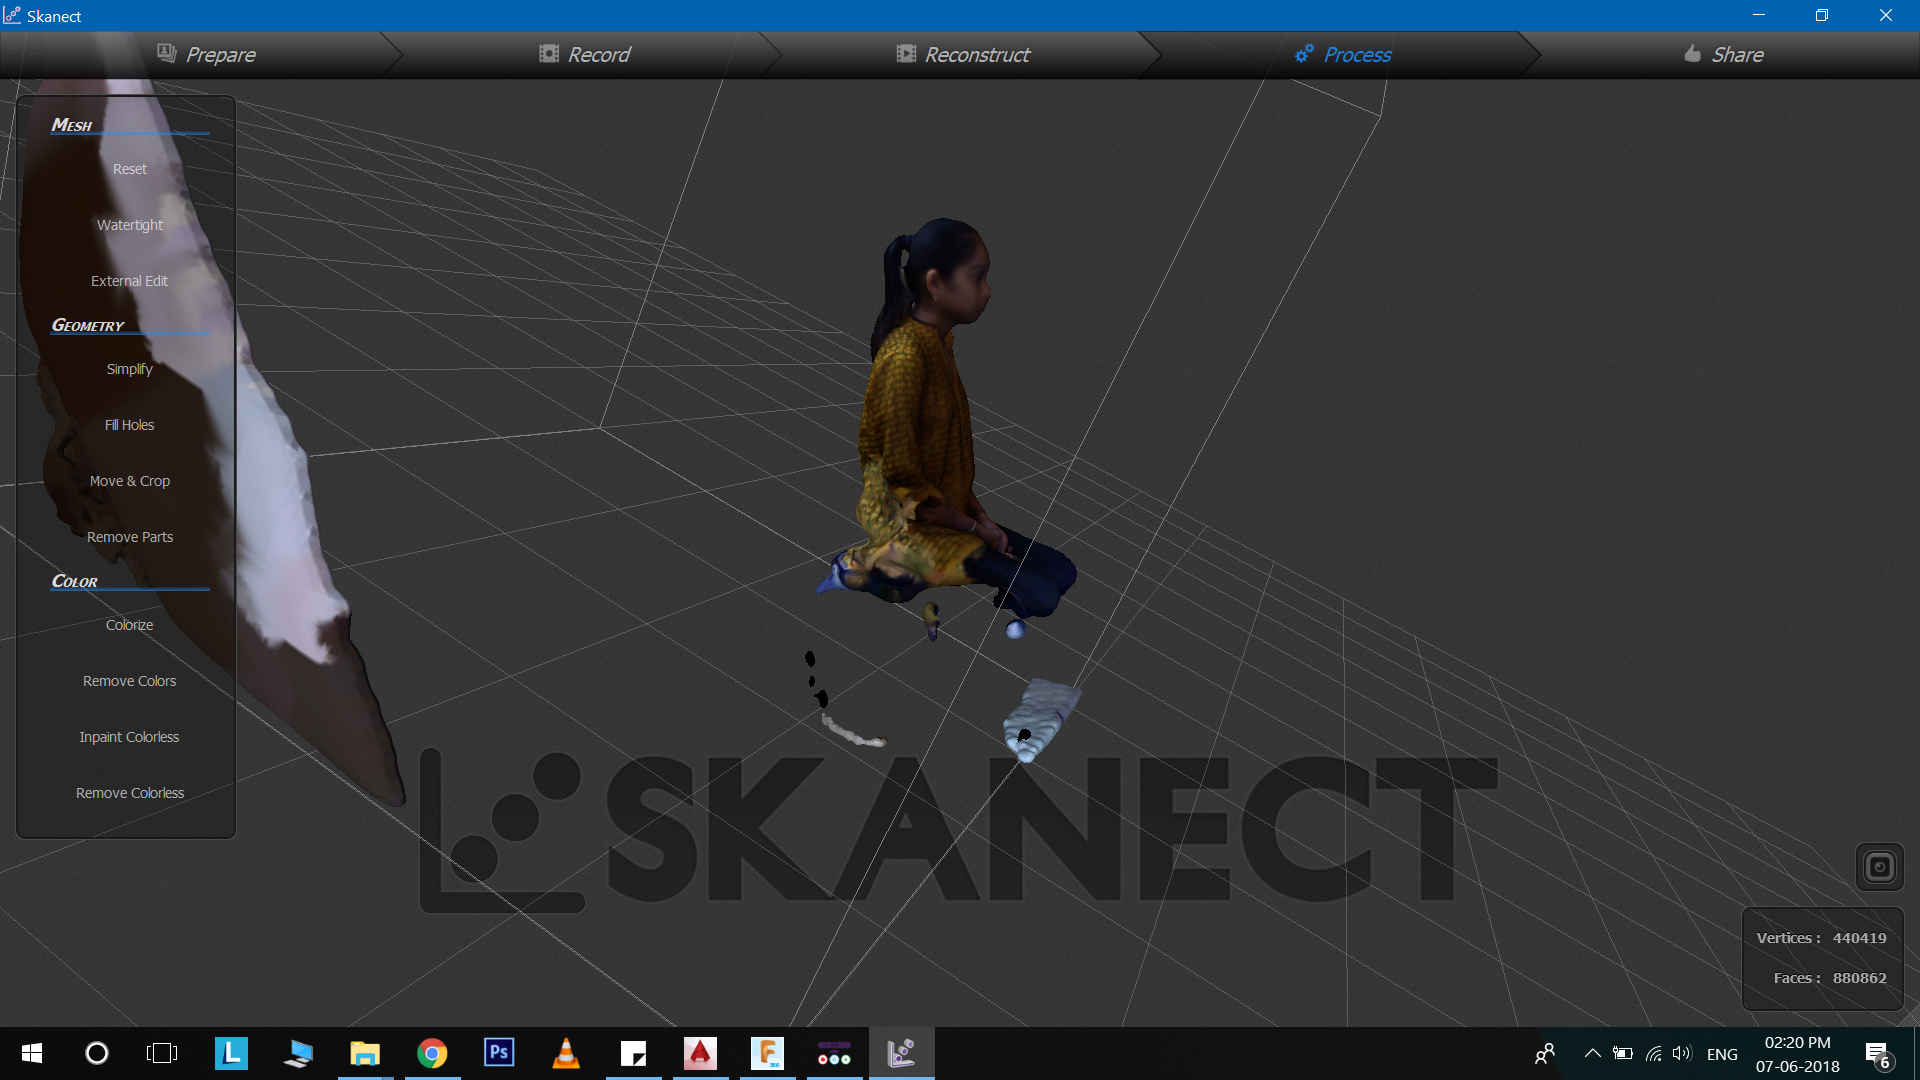
Task: Select Inpaint Colorless
Action: click(130, 737)
